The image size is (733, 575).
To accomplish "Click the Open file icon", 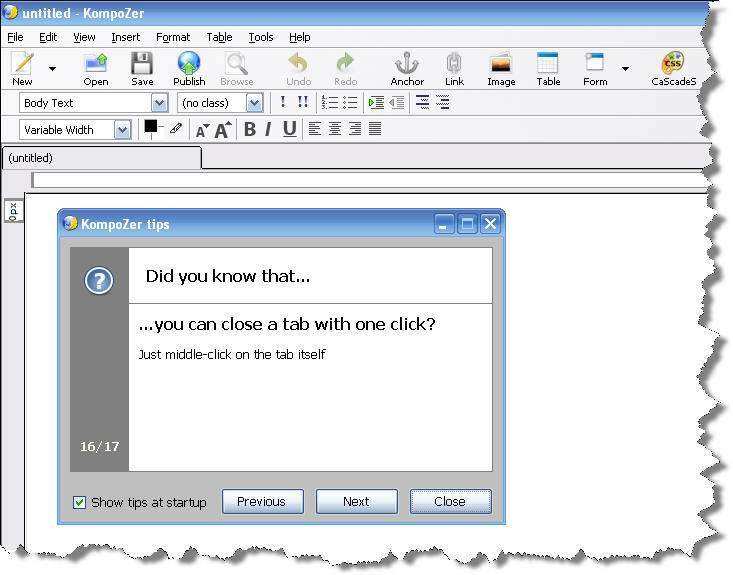I will [96, 65].
